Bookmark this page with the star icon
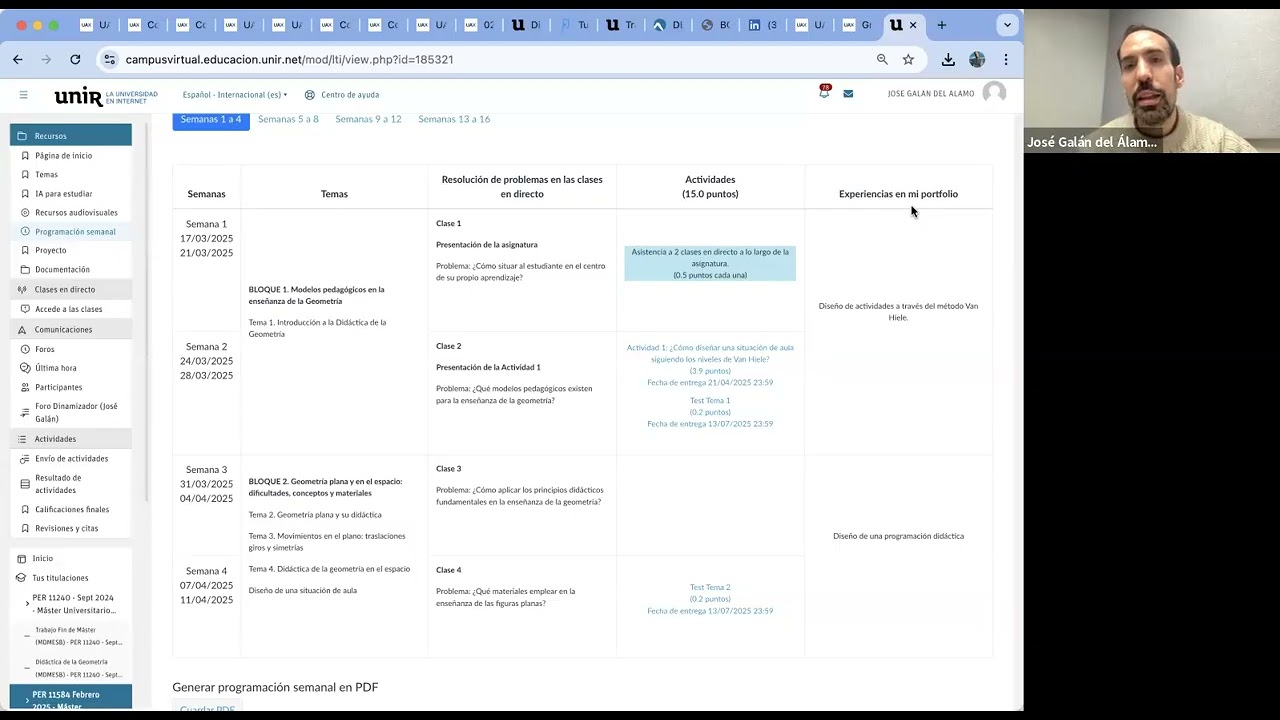The image size is (1280, 720). (908, 60)
